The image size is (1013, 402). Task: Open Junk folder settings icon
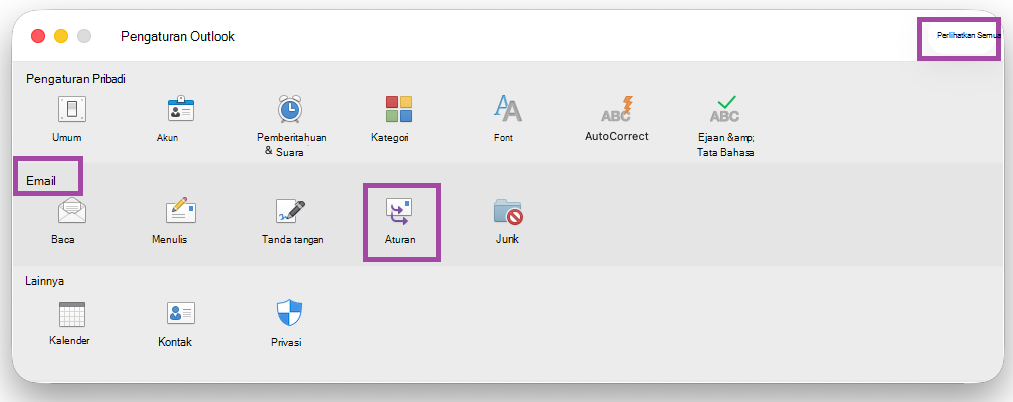point(508,211)
